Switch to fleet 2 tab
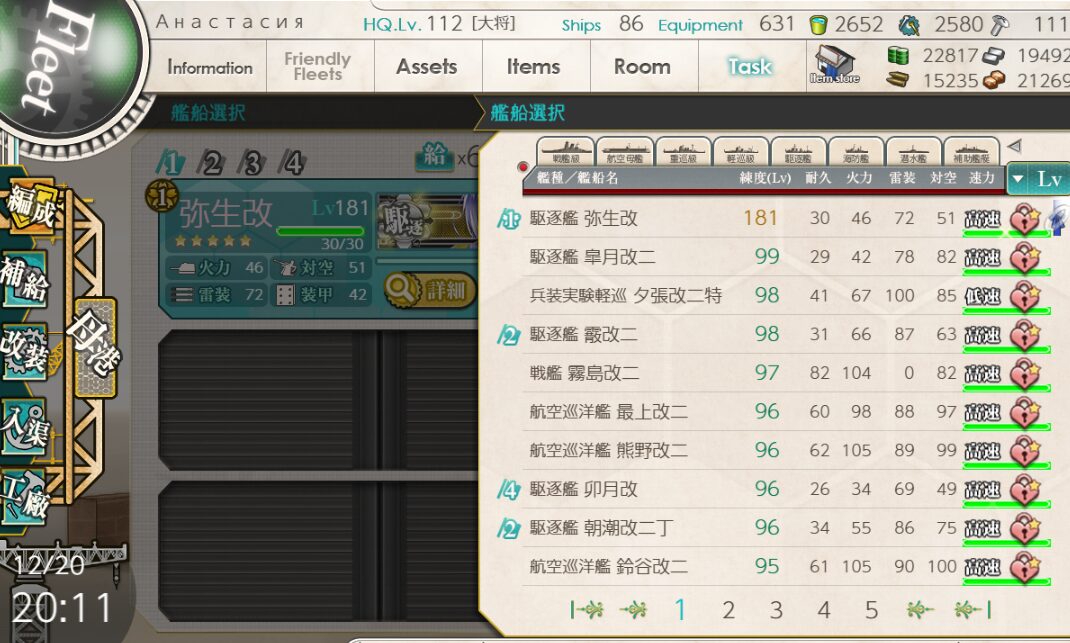The width and height of the screenshot is (1070, 643). click(211, 164)
